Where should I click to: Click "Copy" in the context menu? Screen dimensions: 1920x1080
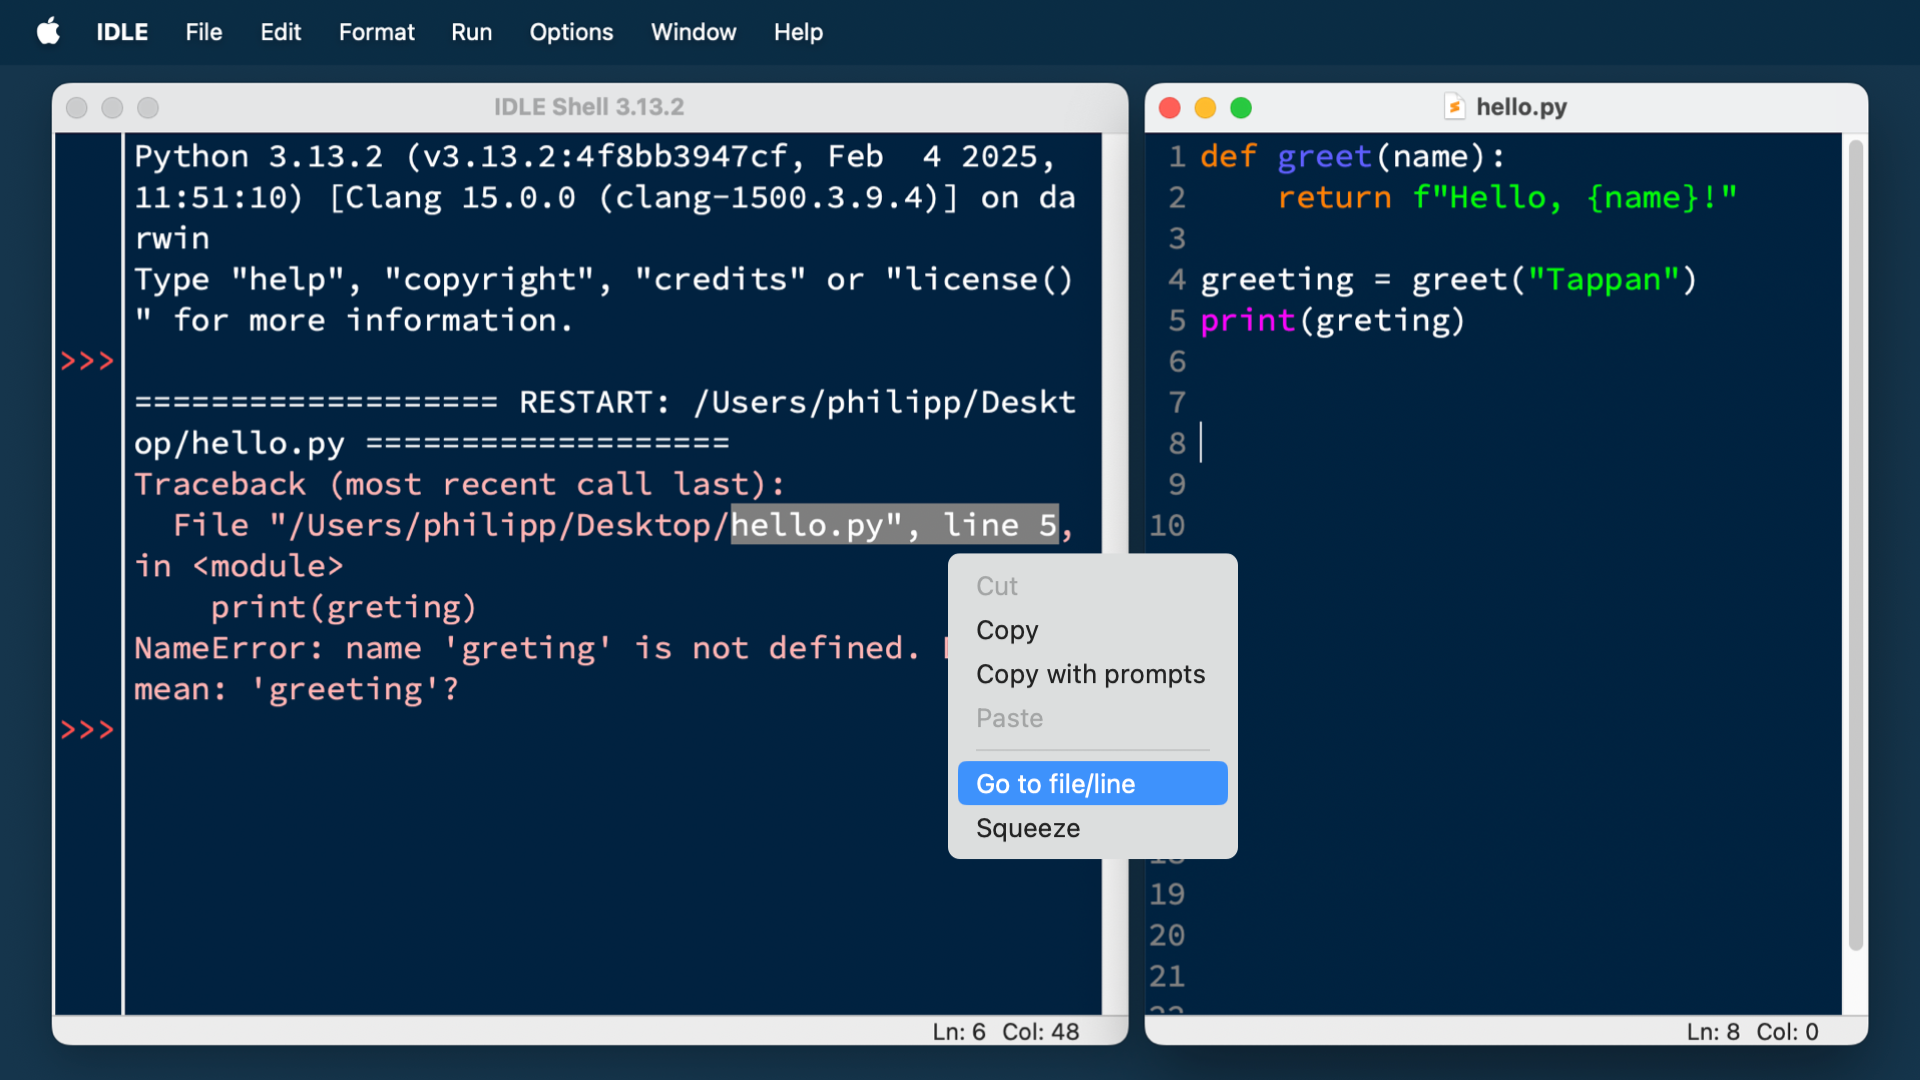pos(1007,630)
